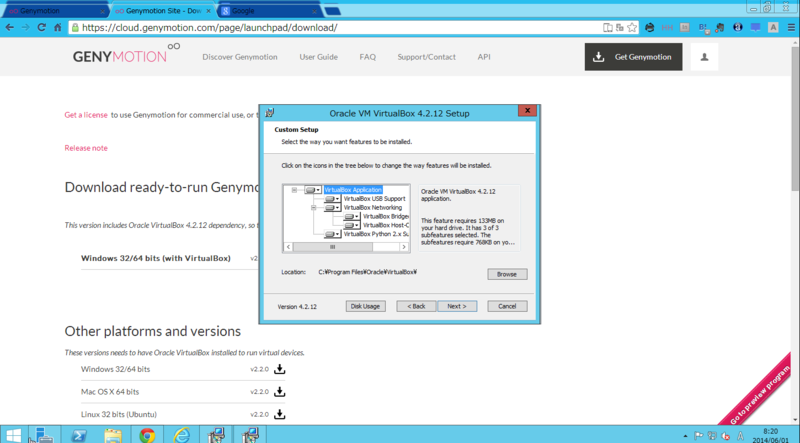Click the user account icon

coord(704,57)
